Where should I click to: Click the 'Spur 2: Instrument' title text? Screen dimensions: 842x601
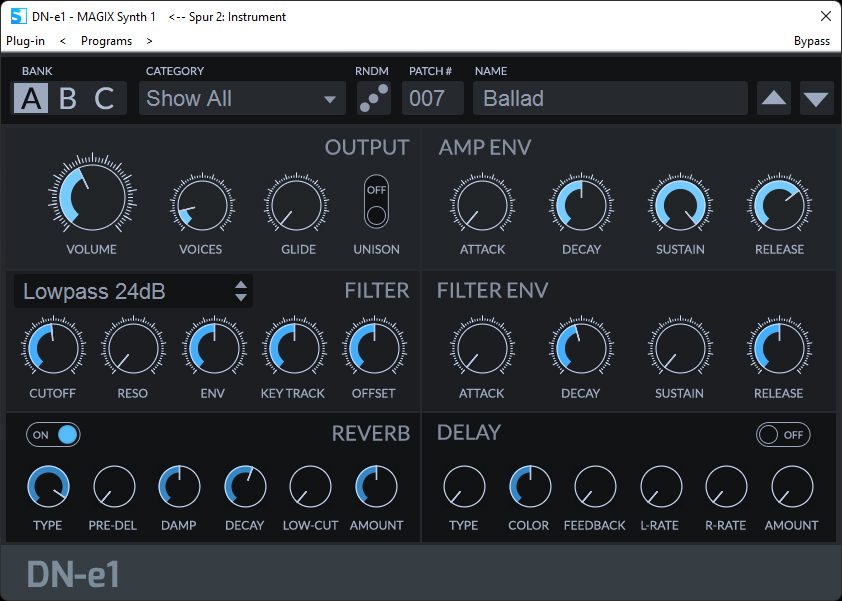click(x=237, y=17)
